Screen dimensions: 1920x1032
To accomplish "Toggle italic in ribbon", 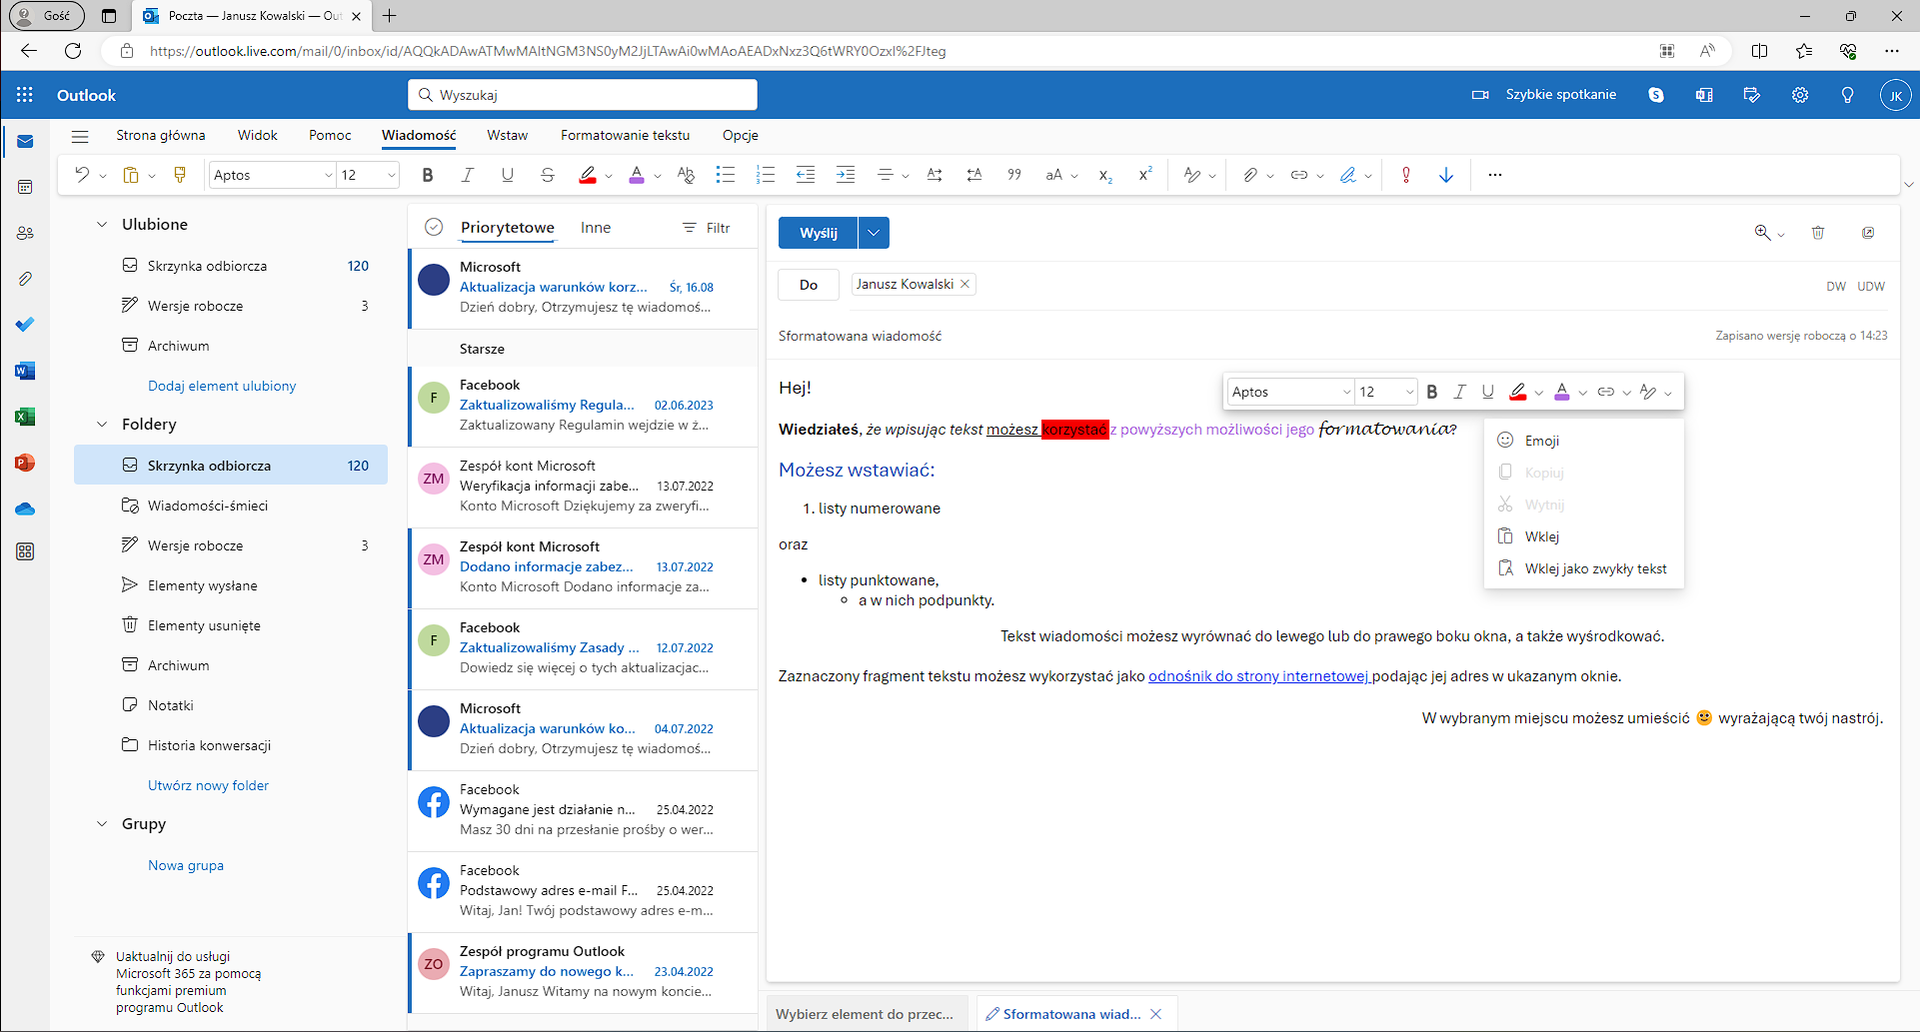I will (x=467, y=175).
